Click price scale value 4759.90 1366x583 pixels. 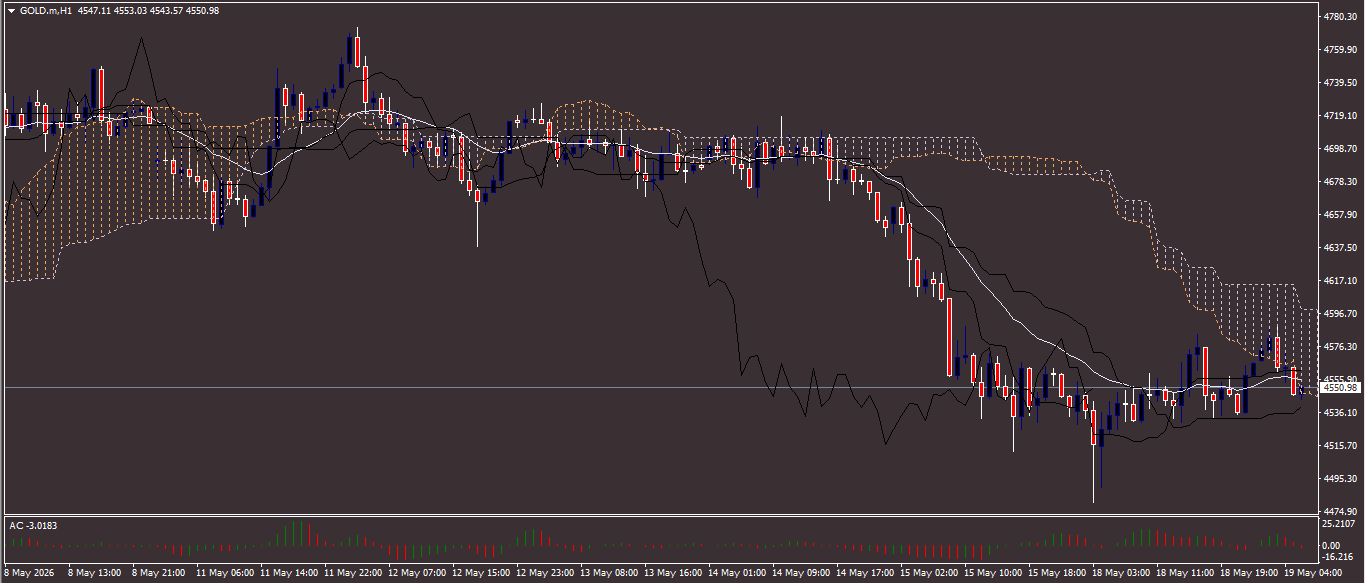coord(1338,50)
